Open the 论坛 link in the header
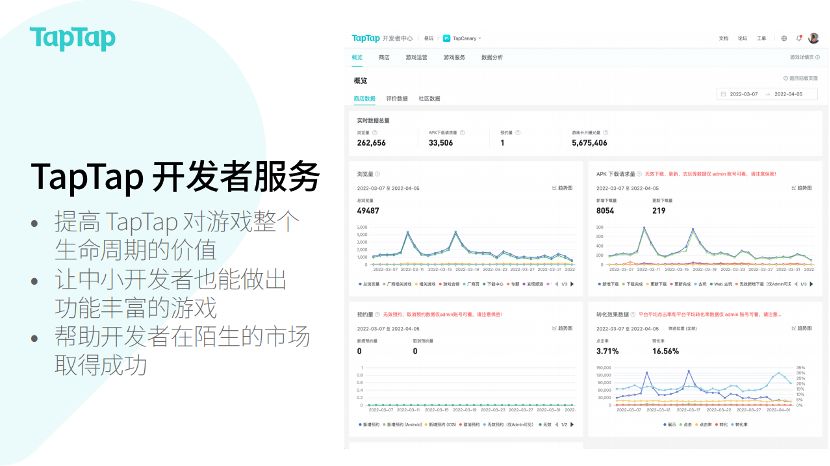830x466 pixels. [x=743, y=38]
